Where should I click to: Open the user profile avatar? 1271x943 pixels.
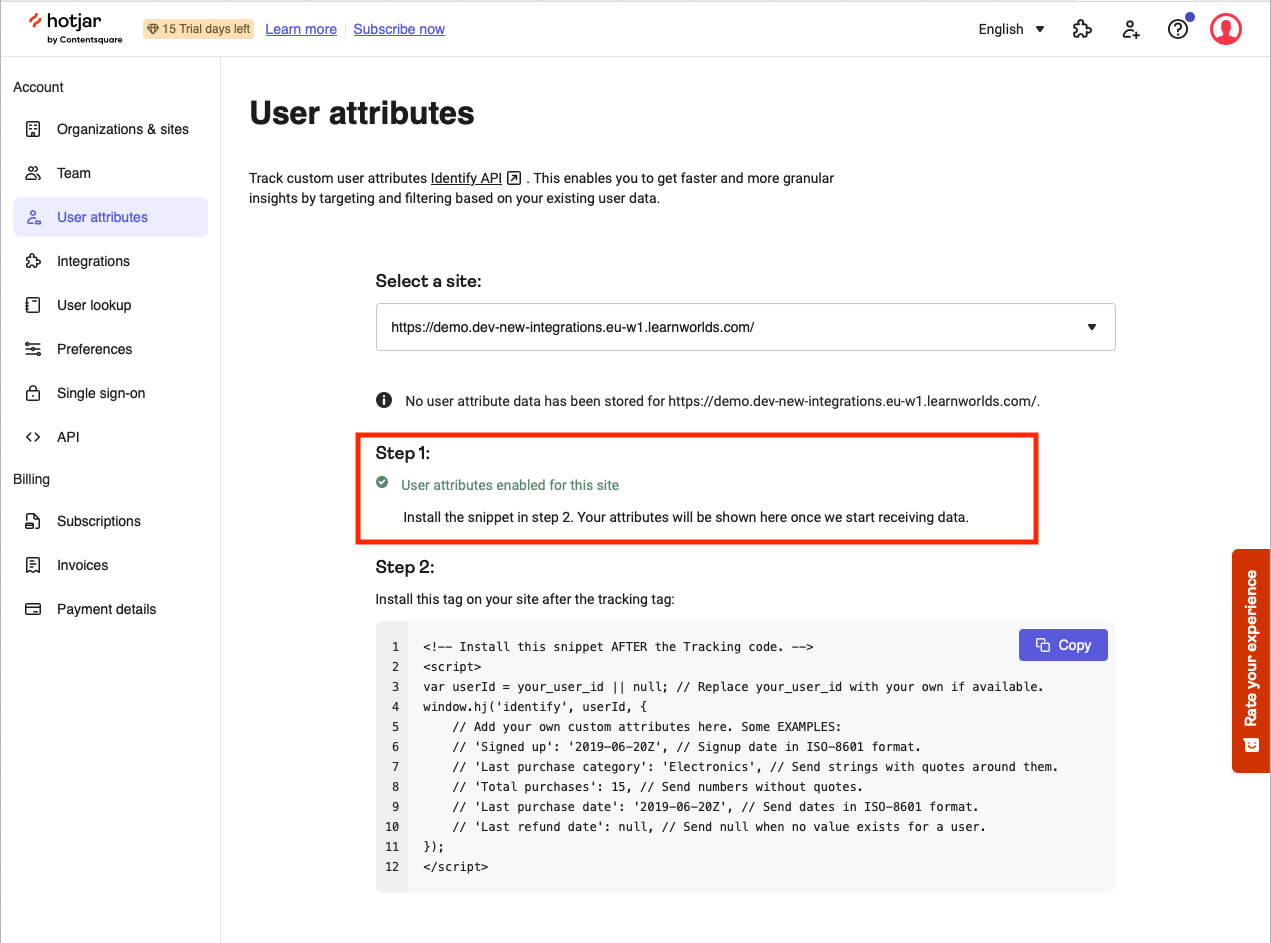pyautogui.click(x=1226, y=29)
